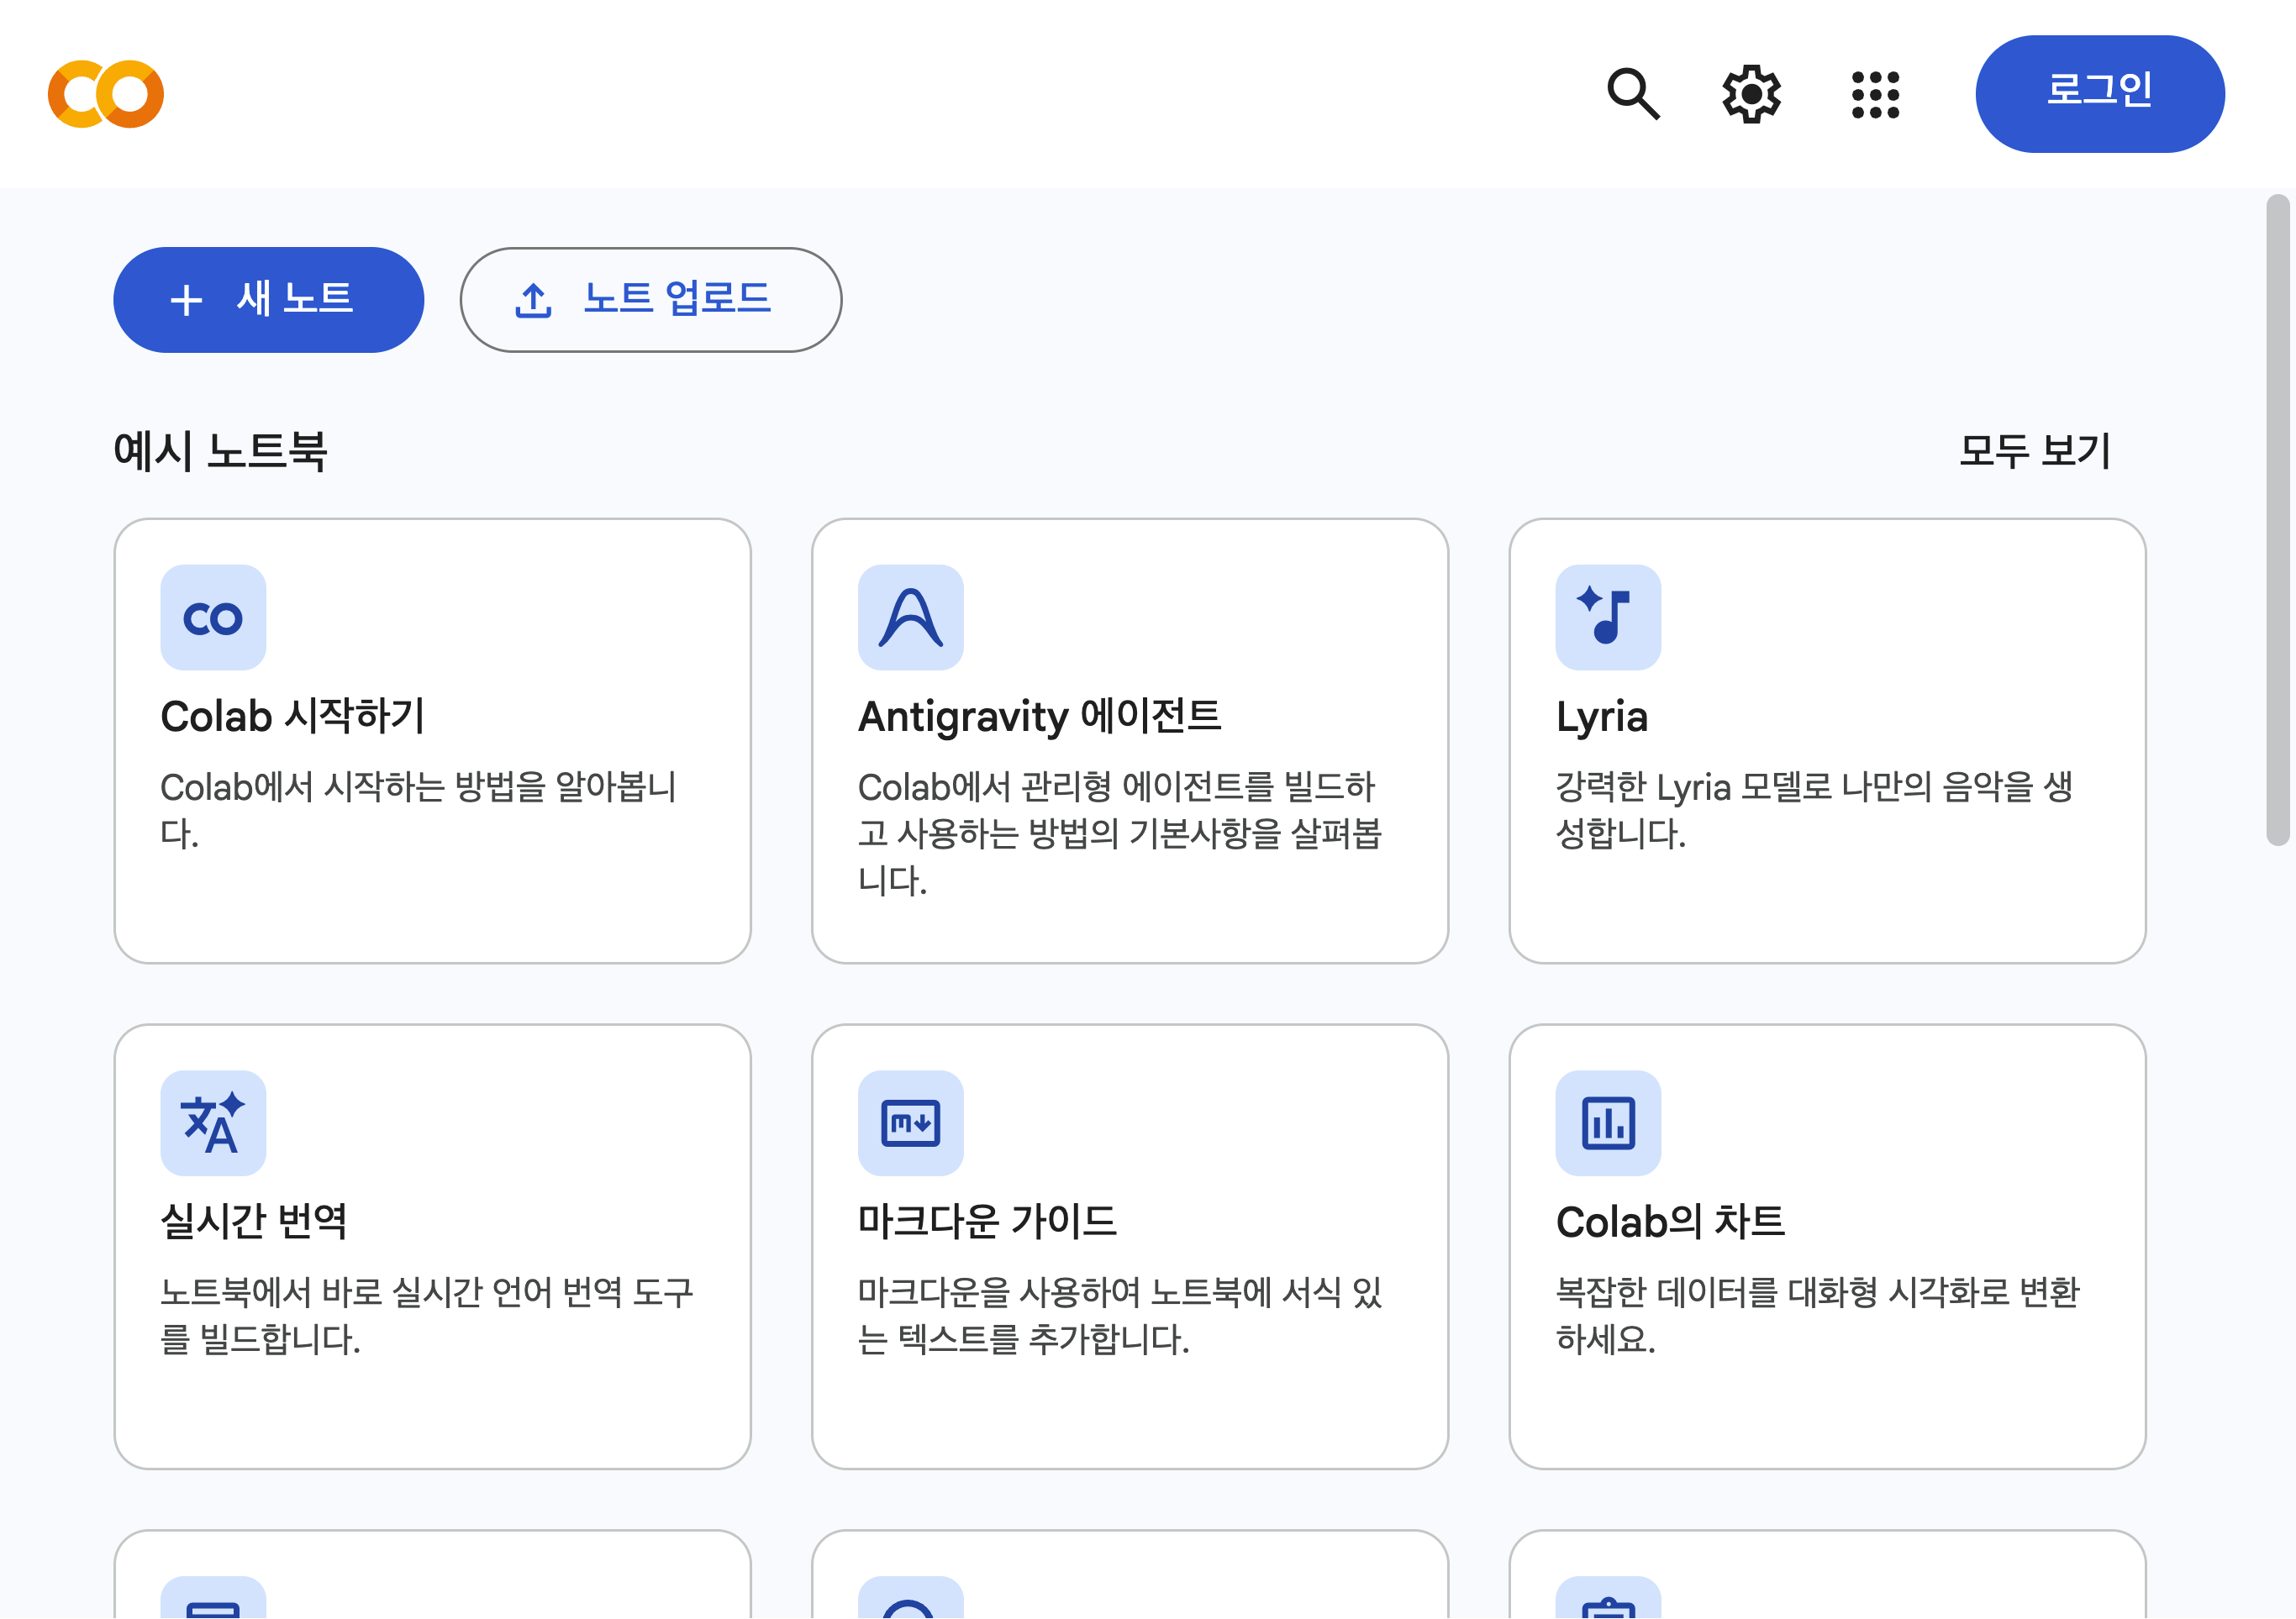The height and width of the screenshot is (1619, 2296).
Task: Open settings via the gear icon
Action: click(x=1751, y=94)
